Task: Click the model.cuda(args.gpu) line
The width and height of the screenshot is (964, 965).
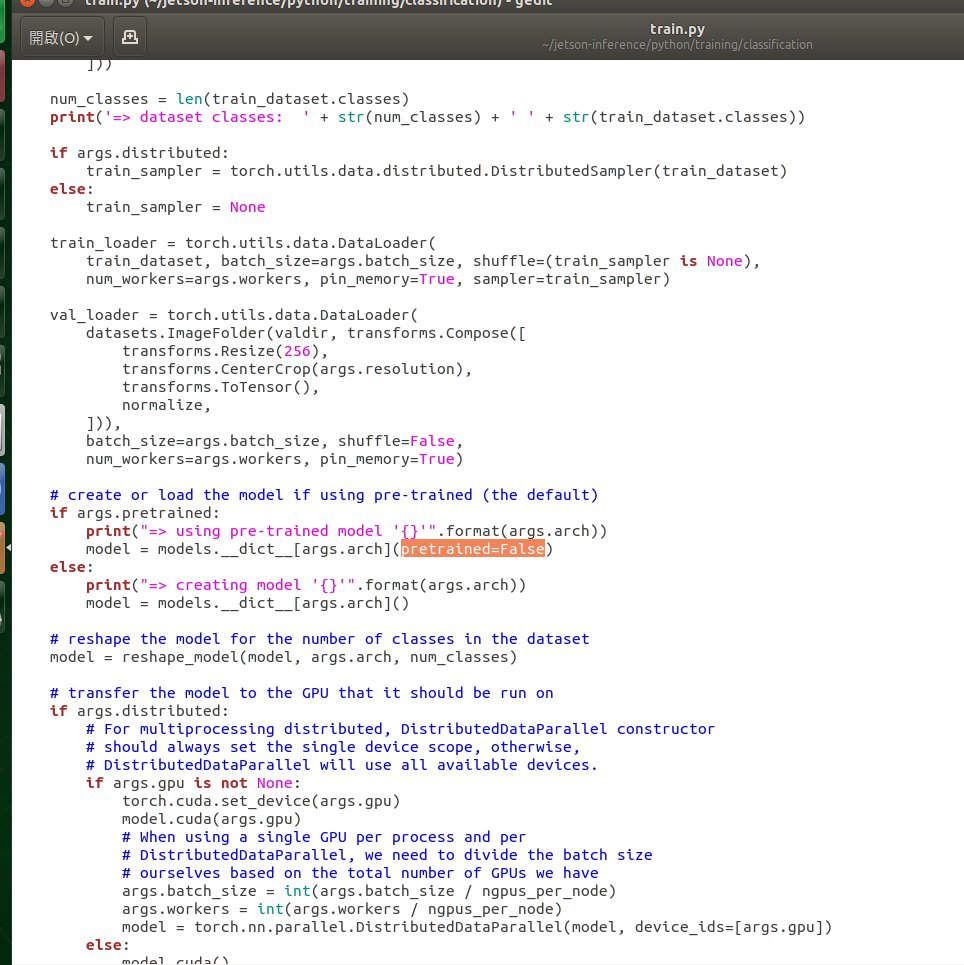Action: pos(211,819)
